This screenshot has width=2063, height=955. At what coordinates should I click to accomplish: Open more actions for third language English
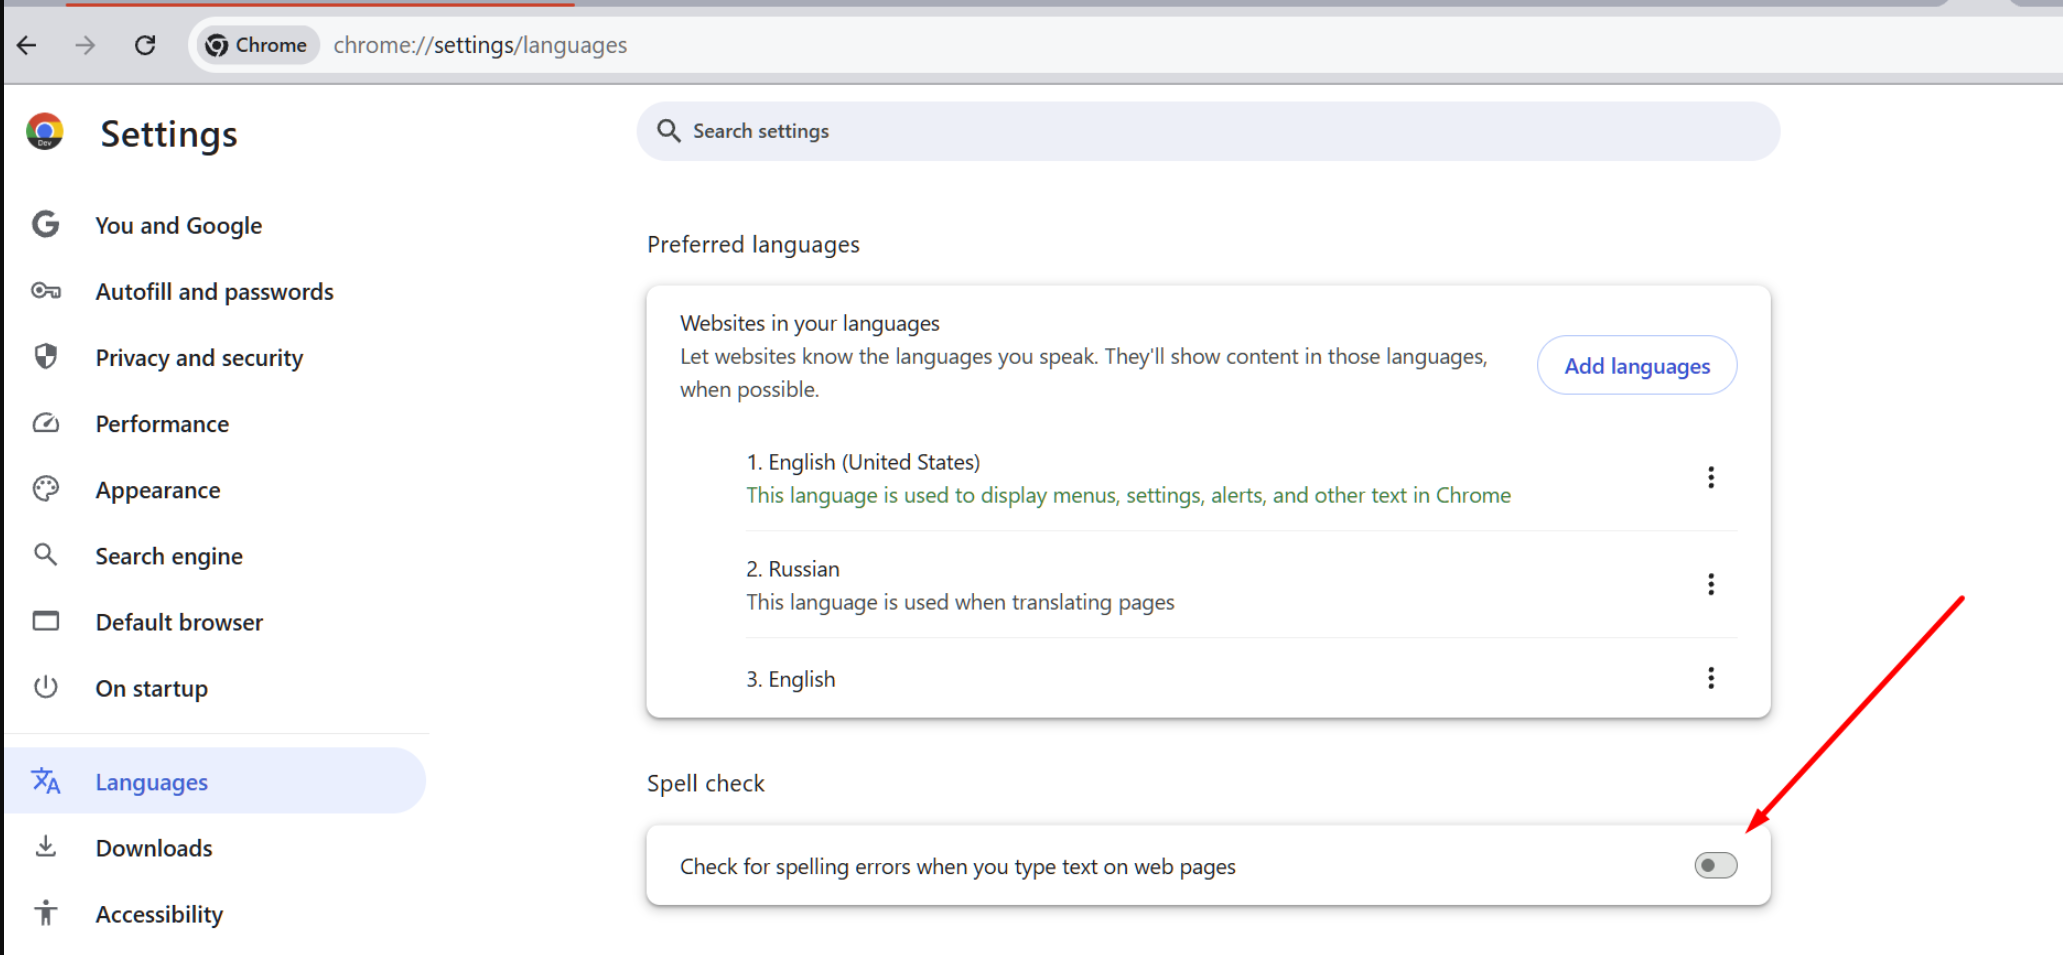1711,679
